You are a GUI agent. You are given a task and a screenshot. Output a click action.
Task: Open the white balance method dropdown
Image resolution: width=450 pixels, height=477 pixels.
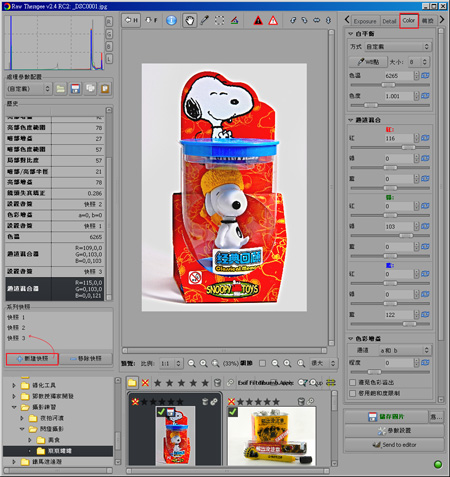point(398,47)
